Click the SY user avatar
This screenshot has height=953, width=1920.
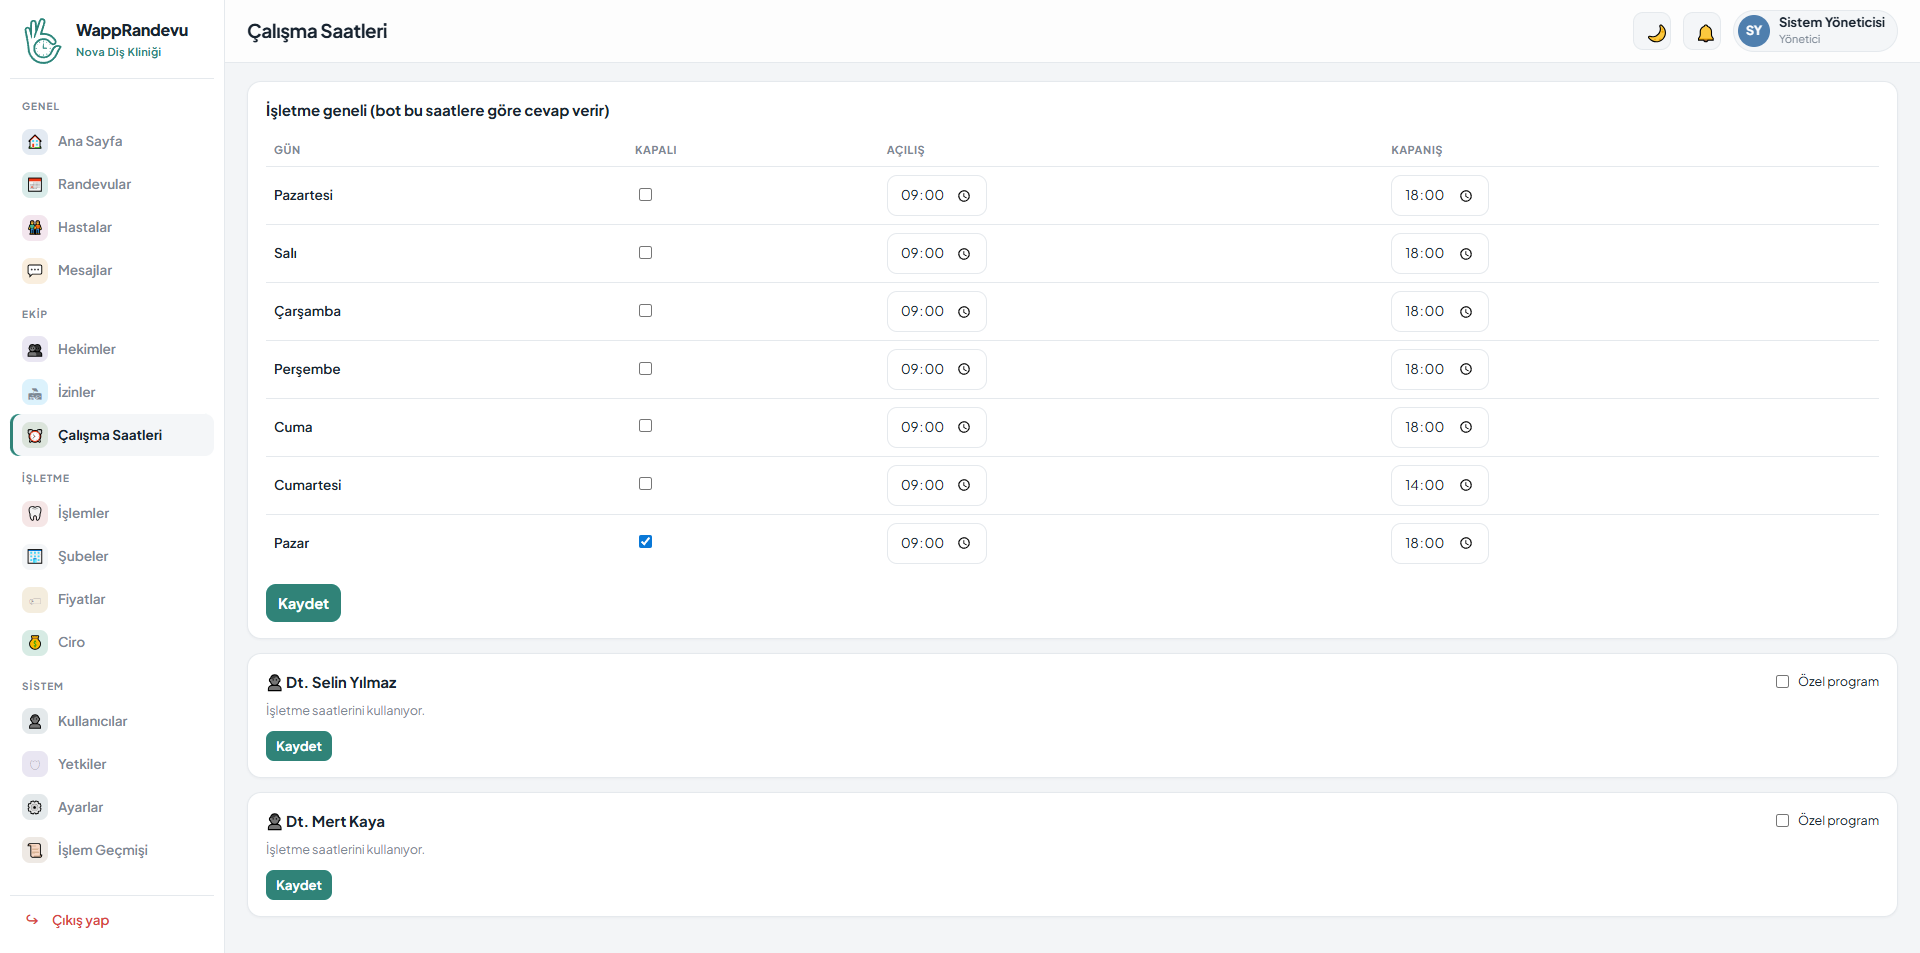click(x=1753, y=31)
